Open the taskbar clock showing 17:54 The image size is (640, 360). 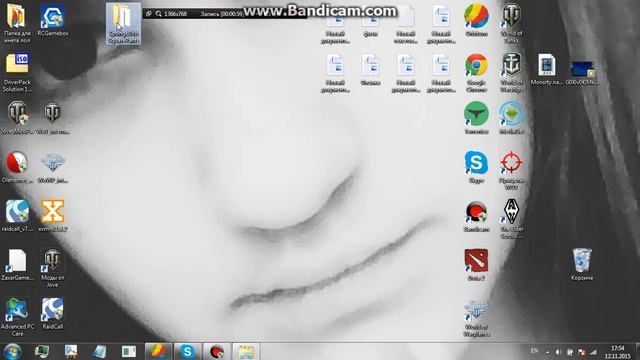[x=618, y=352]
